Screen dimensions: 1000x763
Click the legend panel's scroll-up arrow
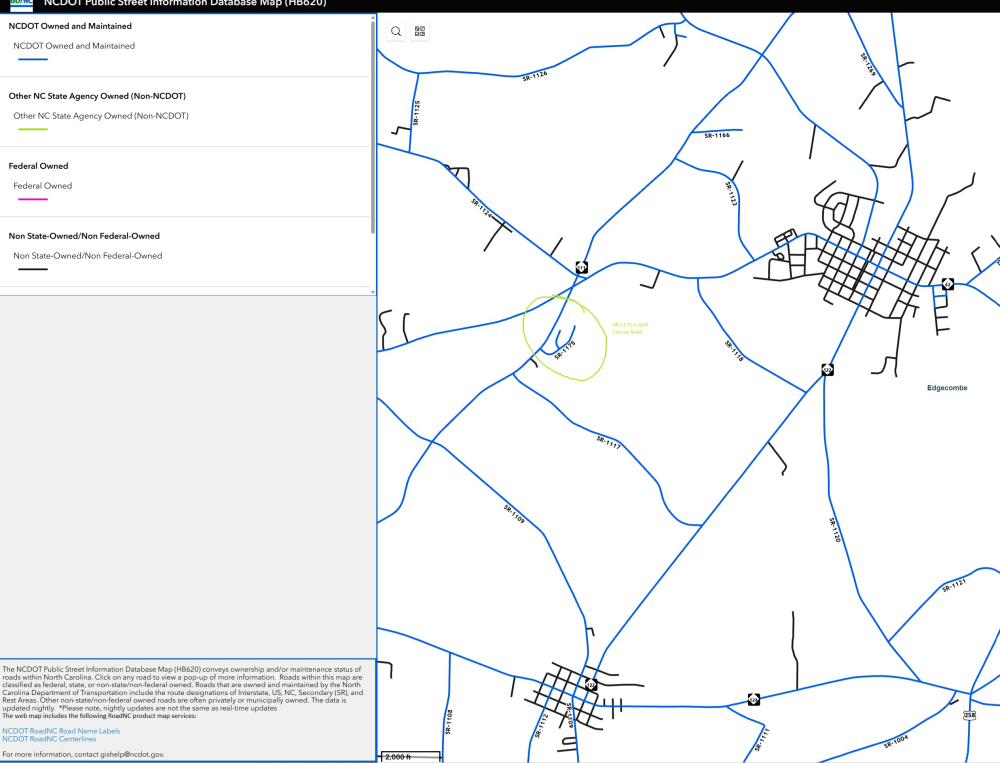373,19
